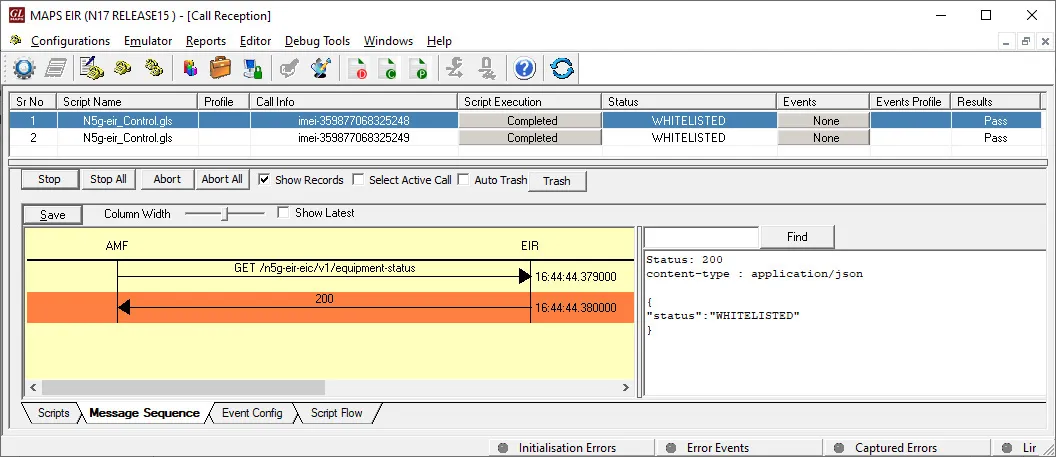The height and width of the screenshot is (457, 1056).
Task: Click the Find search text field
Action: coord(702,237)
